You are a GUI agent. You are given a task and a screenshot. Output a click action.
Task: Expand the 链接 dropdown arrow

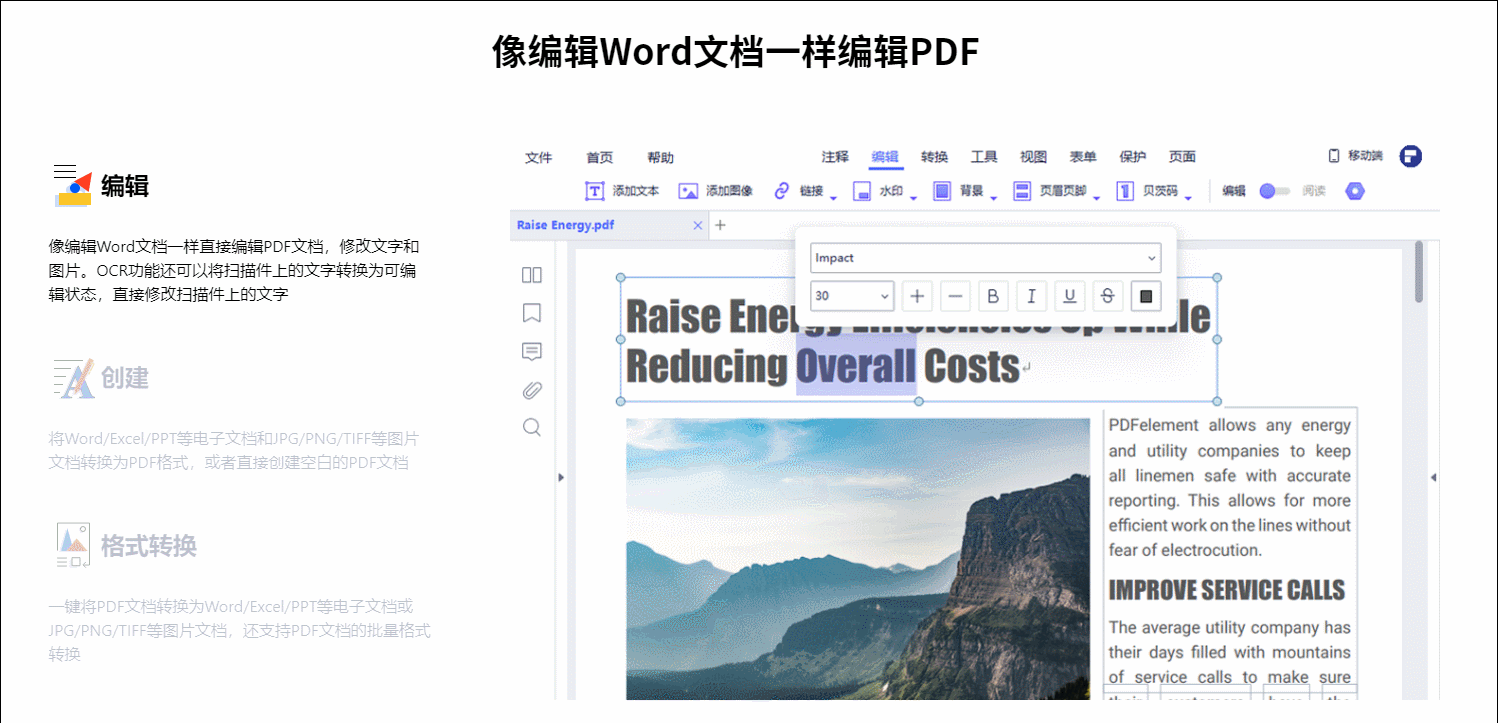click(x=833, y=197)
